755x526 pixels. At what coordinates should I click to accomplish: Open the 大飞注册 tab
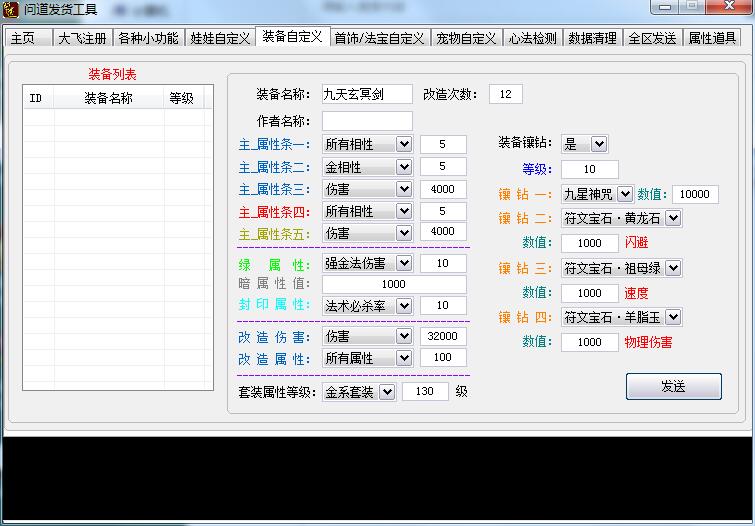point(81,38)
